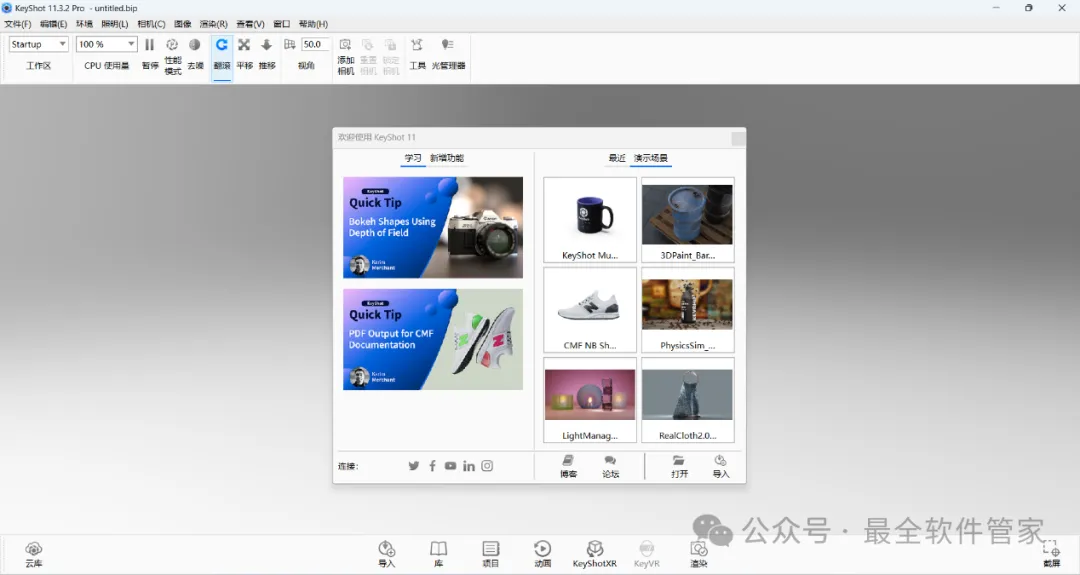This screenshot has height=575, width=1080.
Task: Open the 图像 menu
Action: click(183, 24)
